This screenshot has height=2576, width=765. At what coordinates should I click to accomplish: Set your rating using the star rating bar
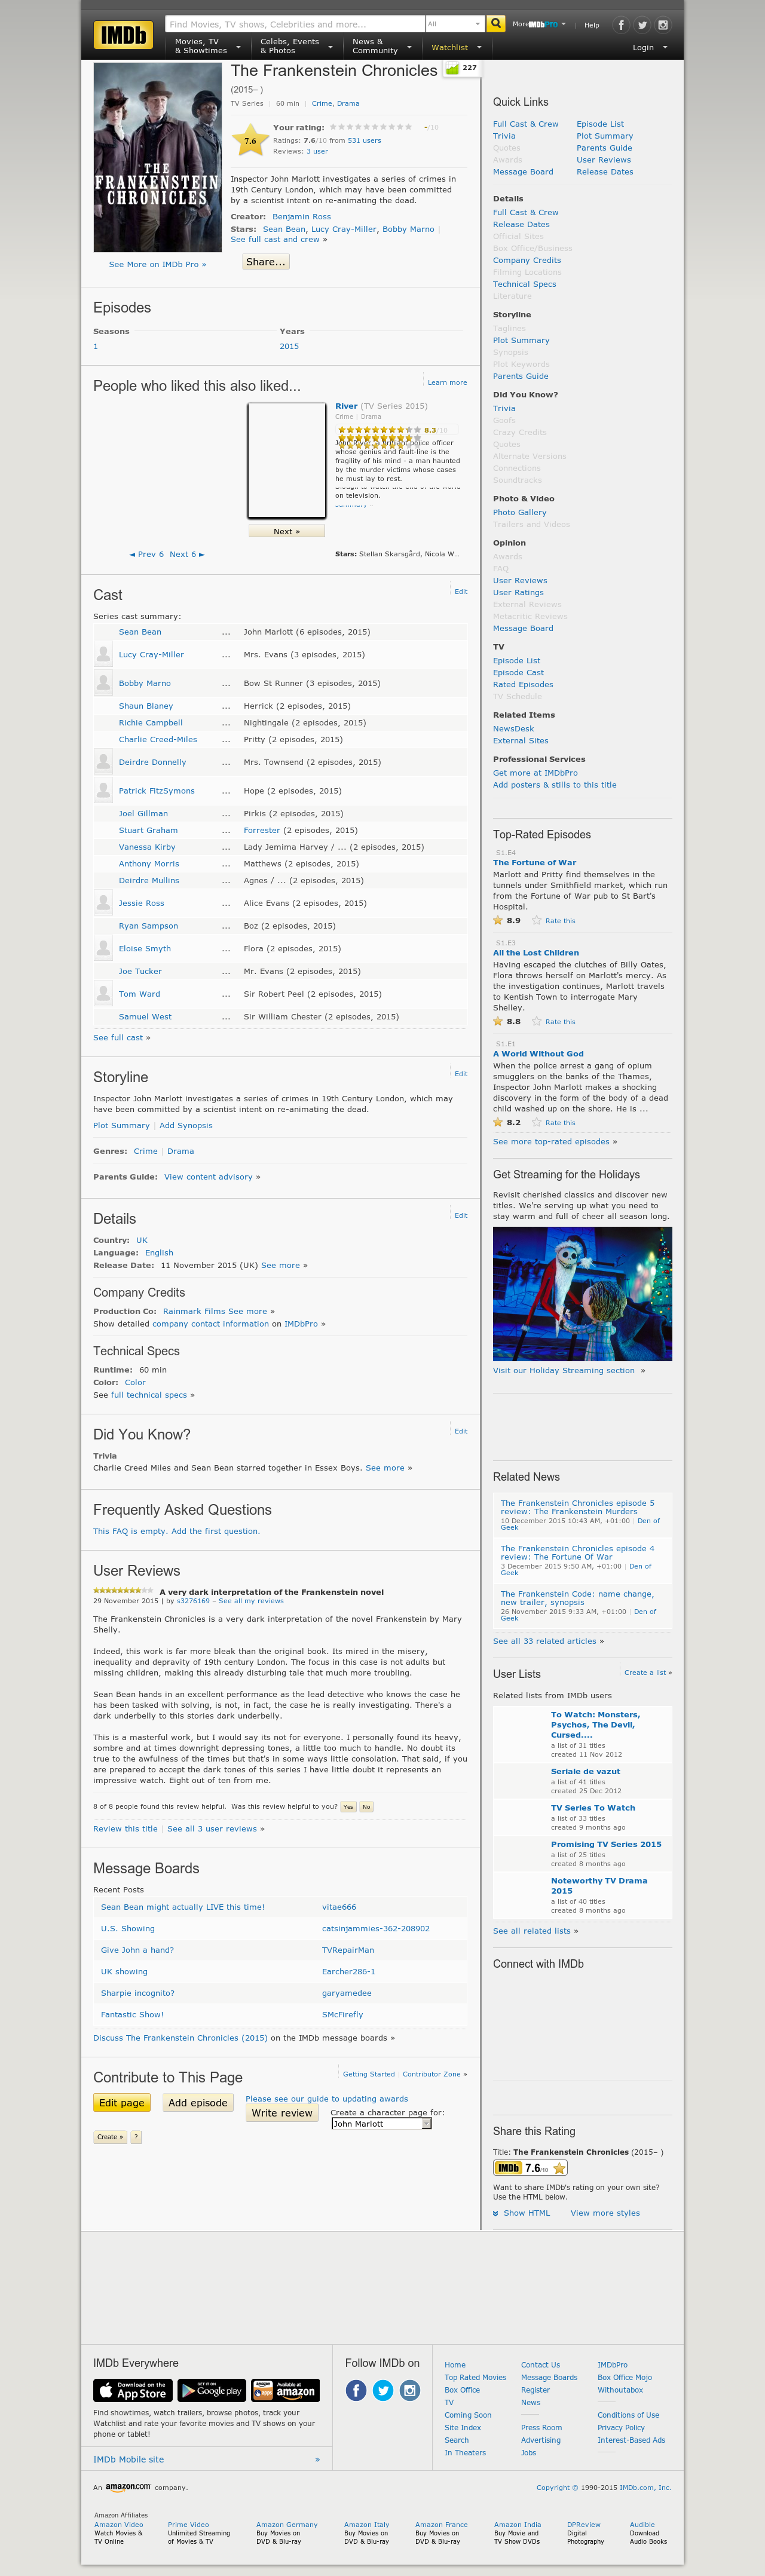click(371, 127)
